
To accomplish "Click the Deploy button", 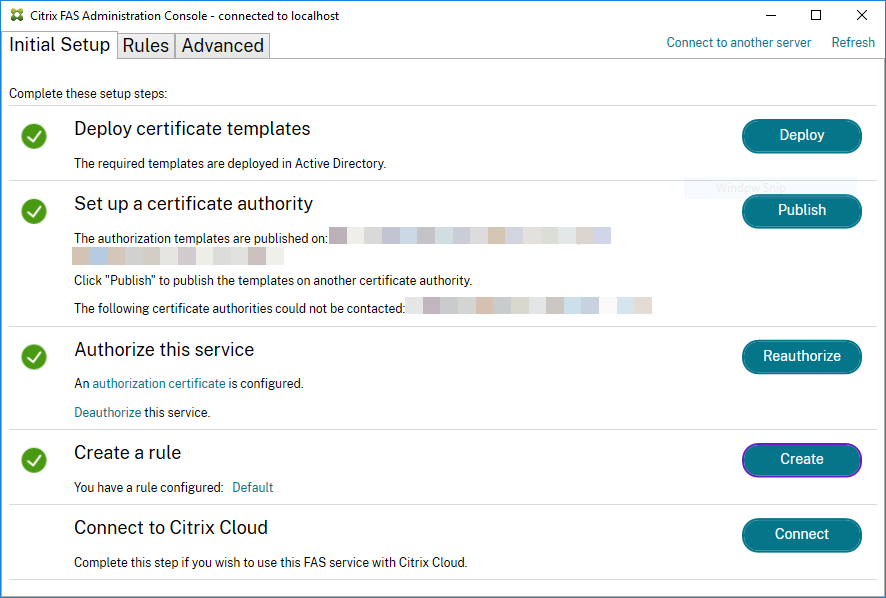I will coord(802,136).
